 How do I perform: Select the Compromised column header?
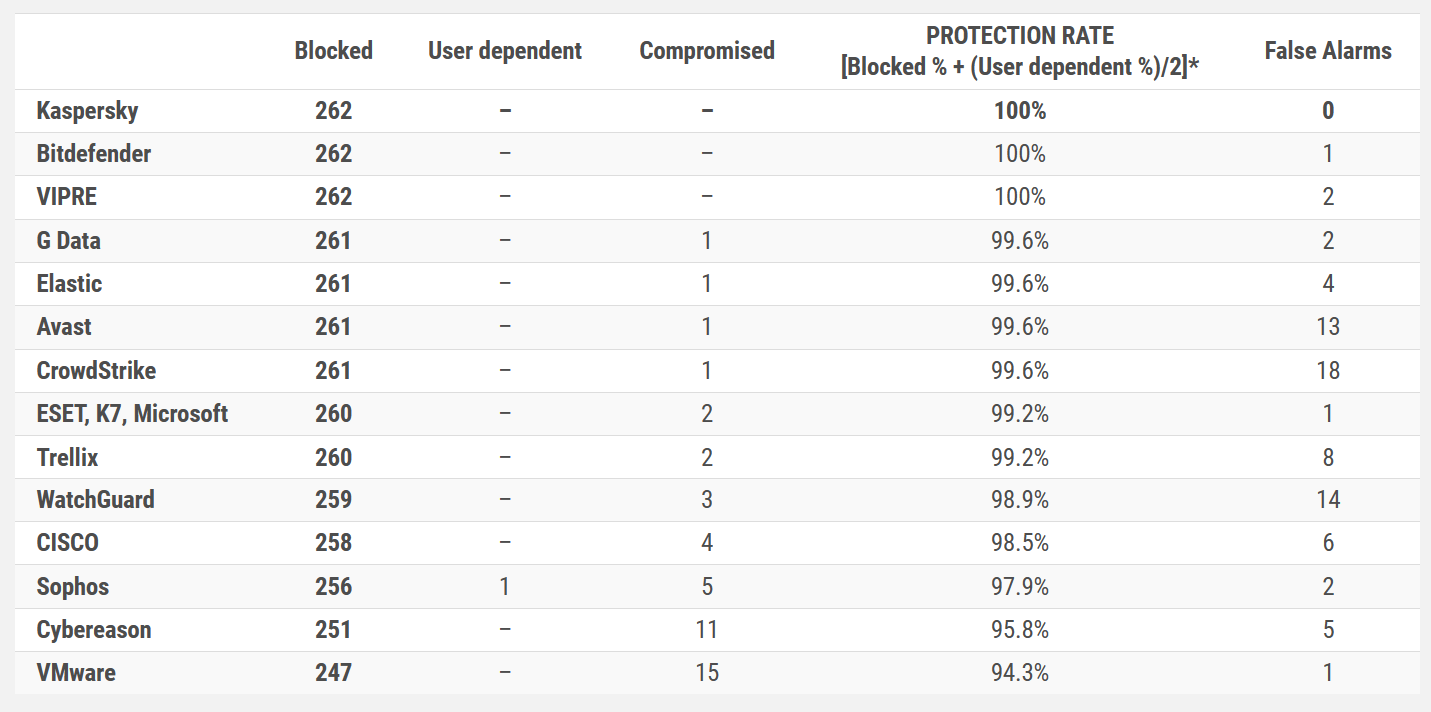tap(707, 51)
